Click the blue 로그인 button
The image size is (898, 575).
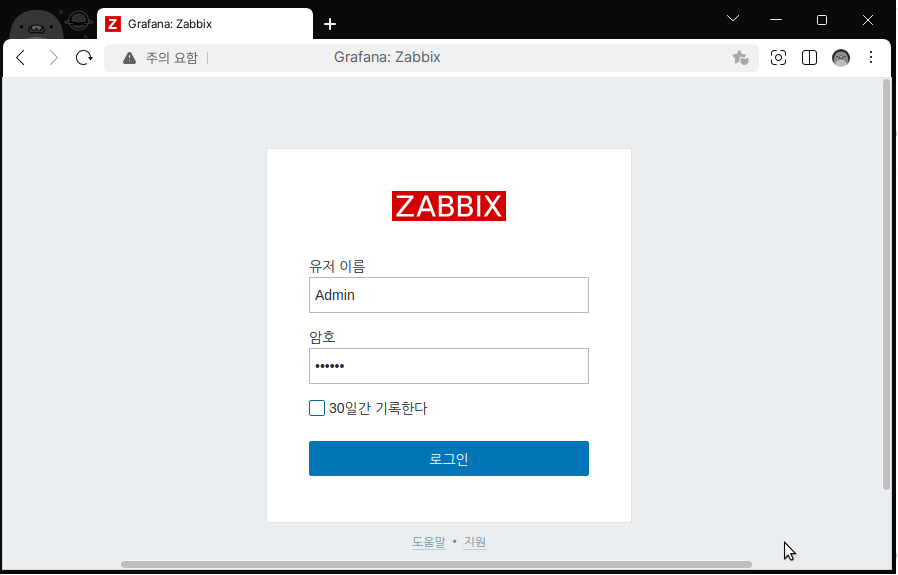point(448,459)
